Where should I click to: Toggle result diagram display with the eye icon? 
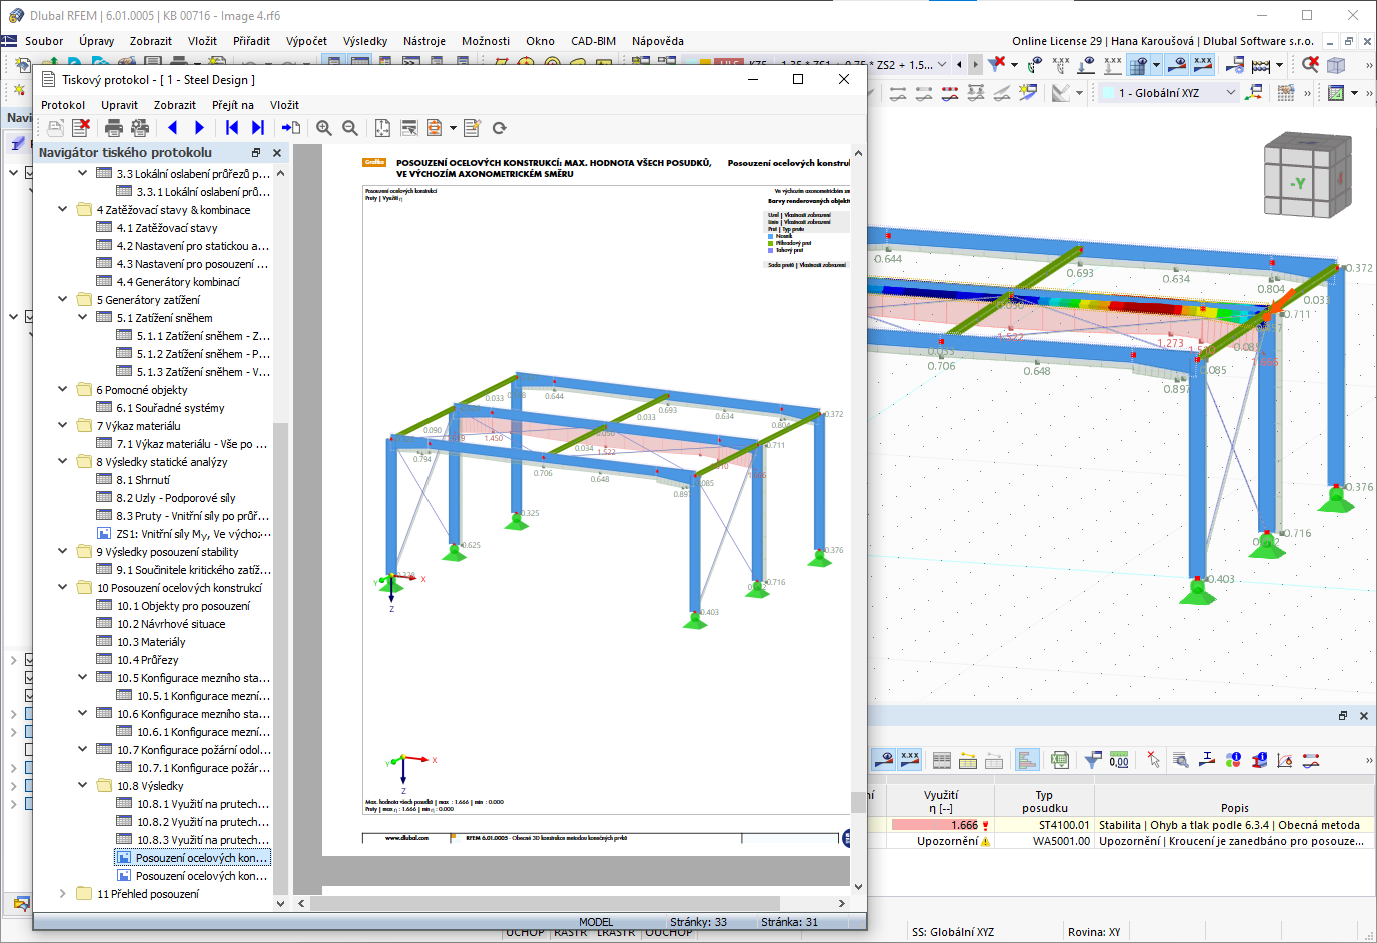point(886,760)
